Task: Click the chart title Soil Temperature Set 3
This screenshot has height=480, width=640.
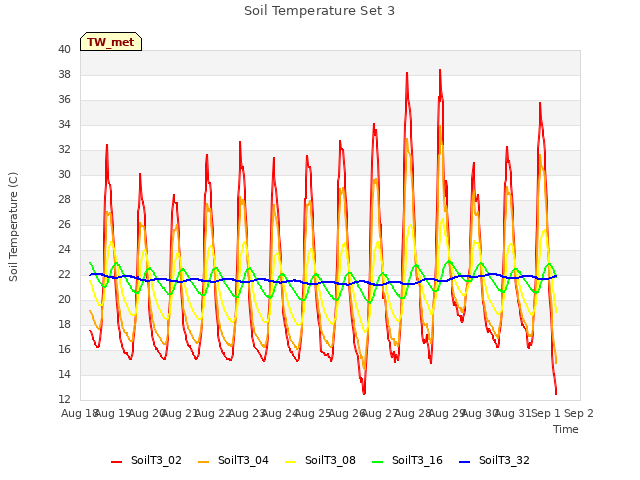Action: coord(320,11)
